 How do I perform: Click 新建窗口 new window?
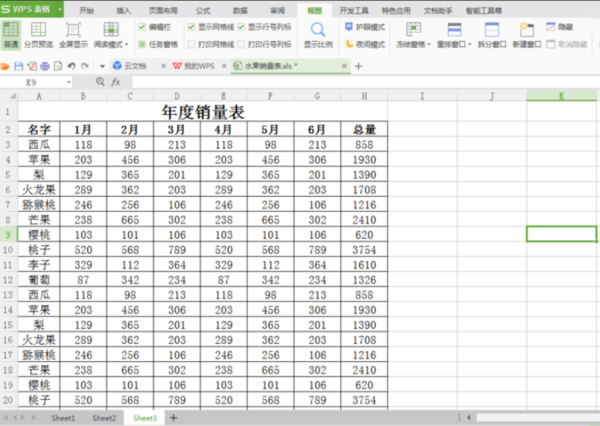pyautogui.click(x=527, y=34)
